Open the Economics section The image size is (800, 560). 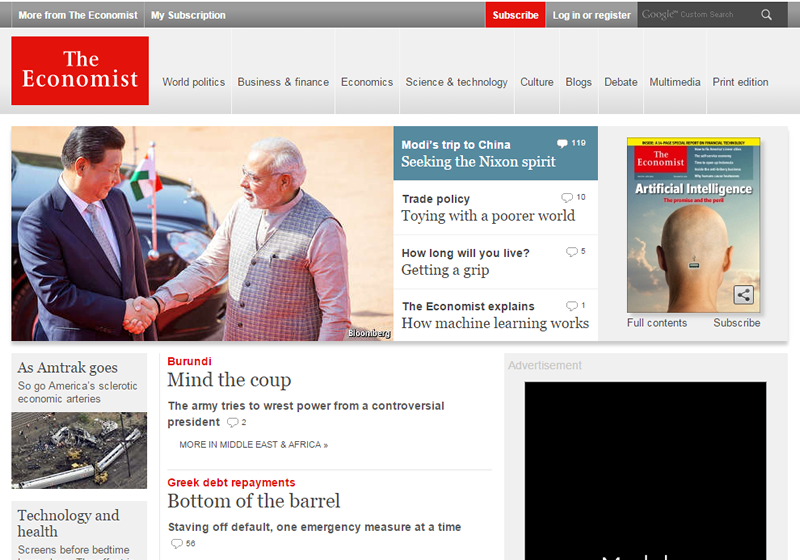pos(367,82)
